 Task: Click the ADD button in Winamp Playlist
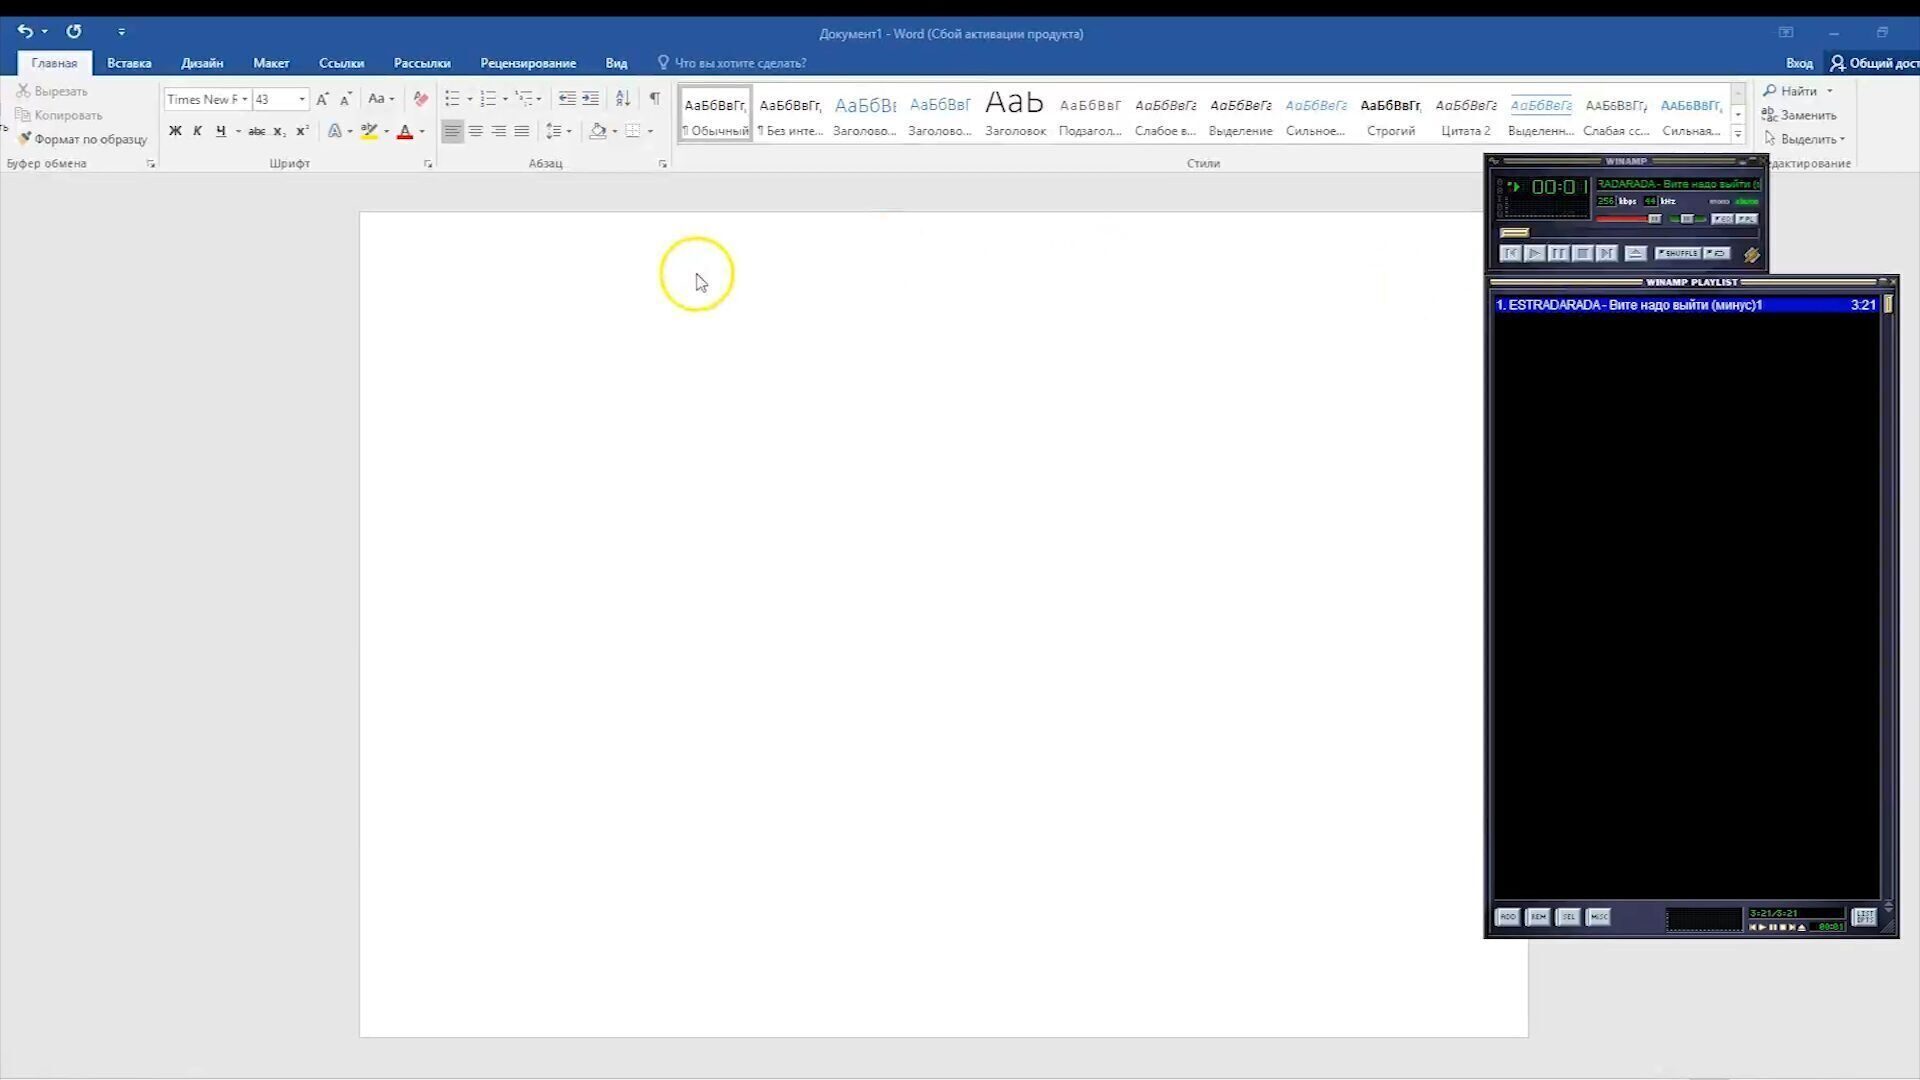(1507, 917)
